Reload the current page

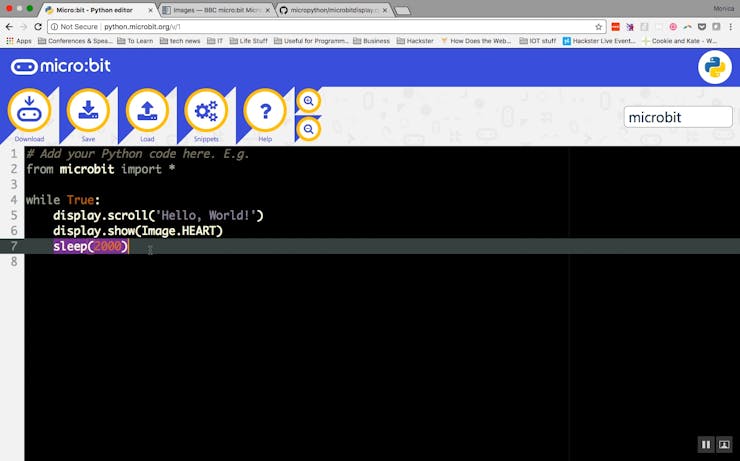(38, 27)
